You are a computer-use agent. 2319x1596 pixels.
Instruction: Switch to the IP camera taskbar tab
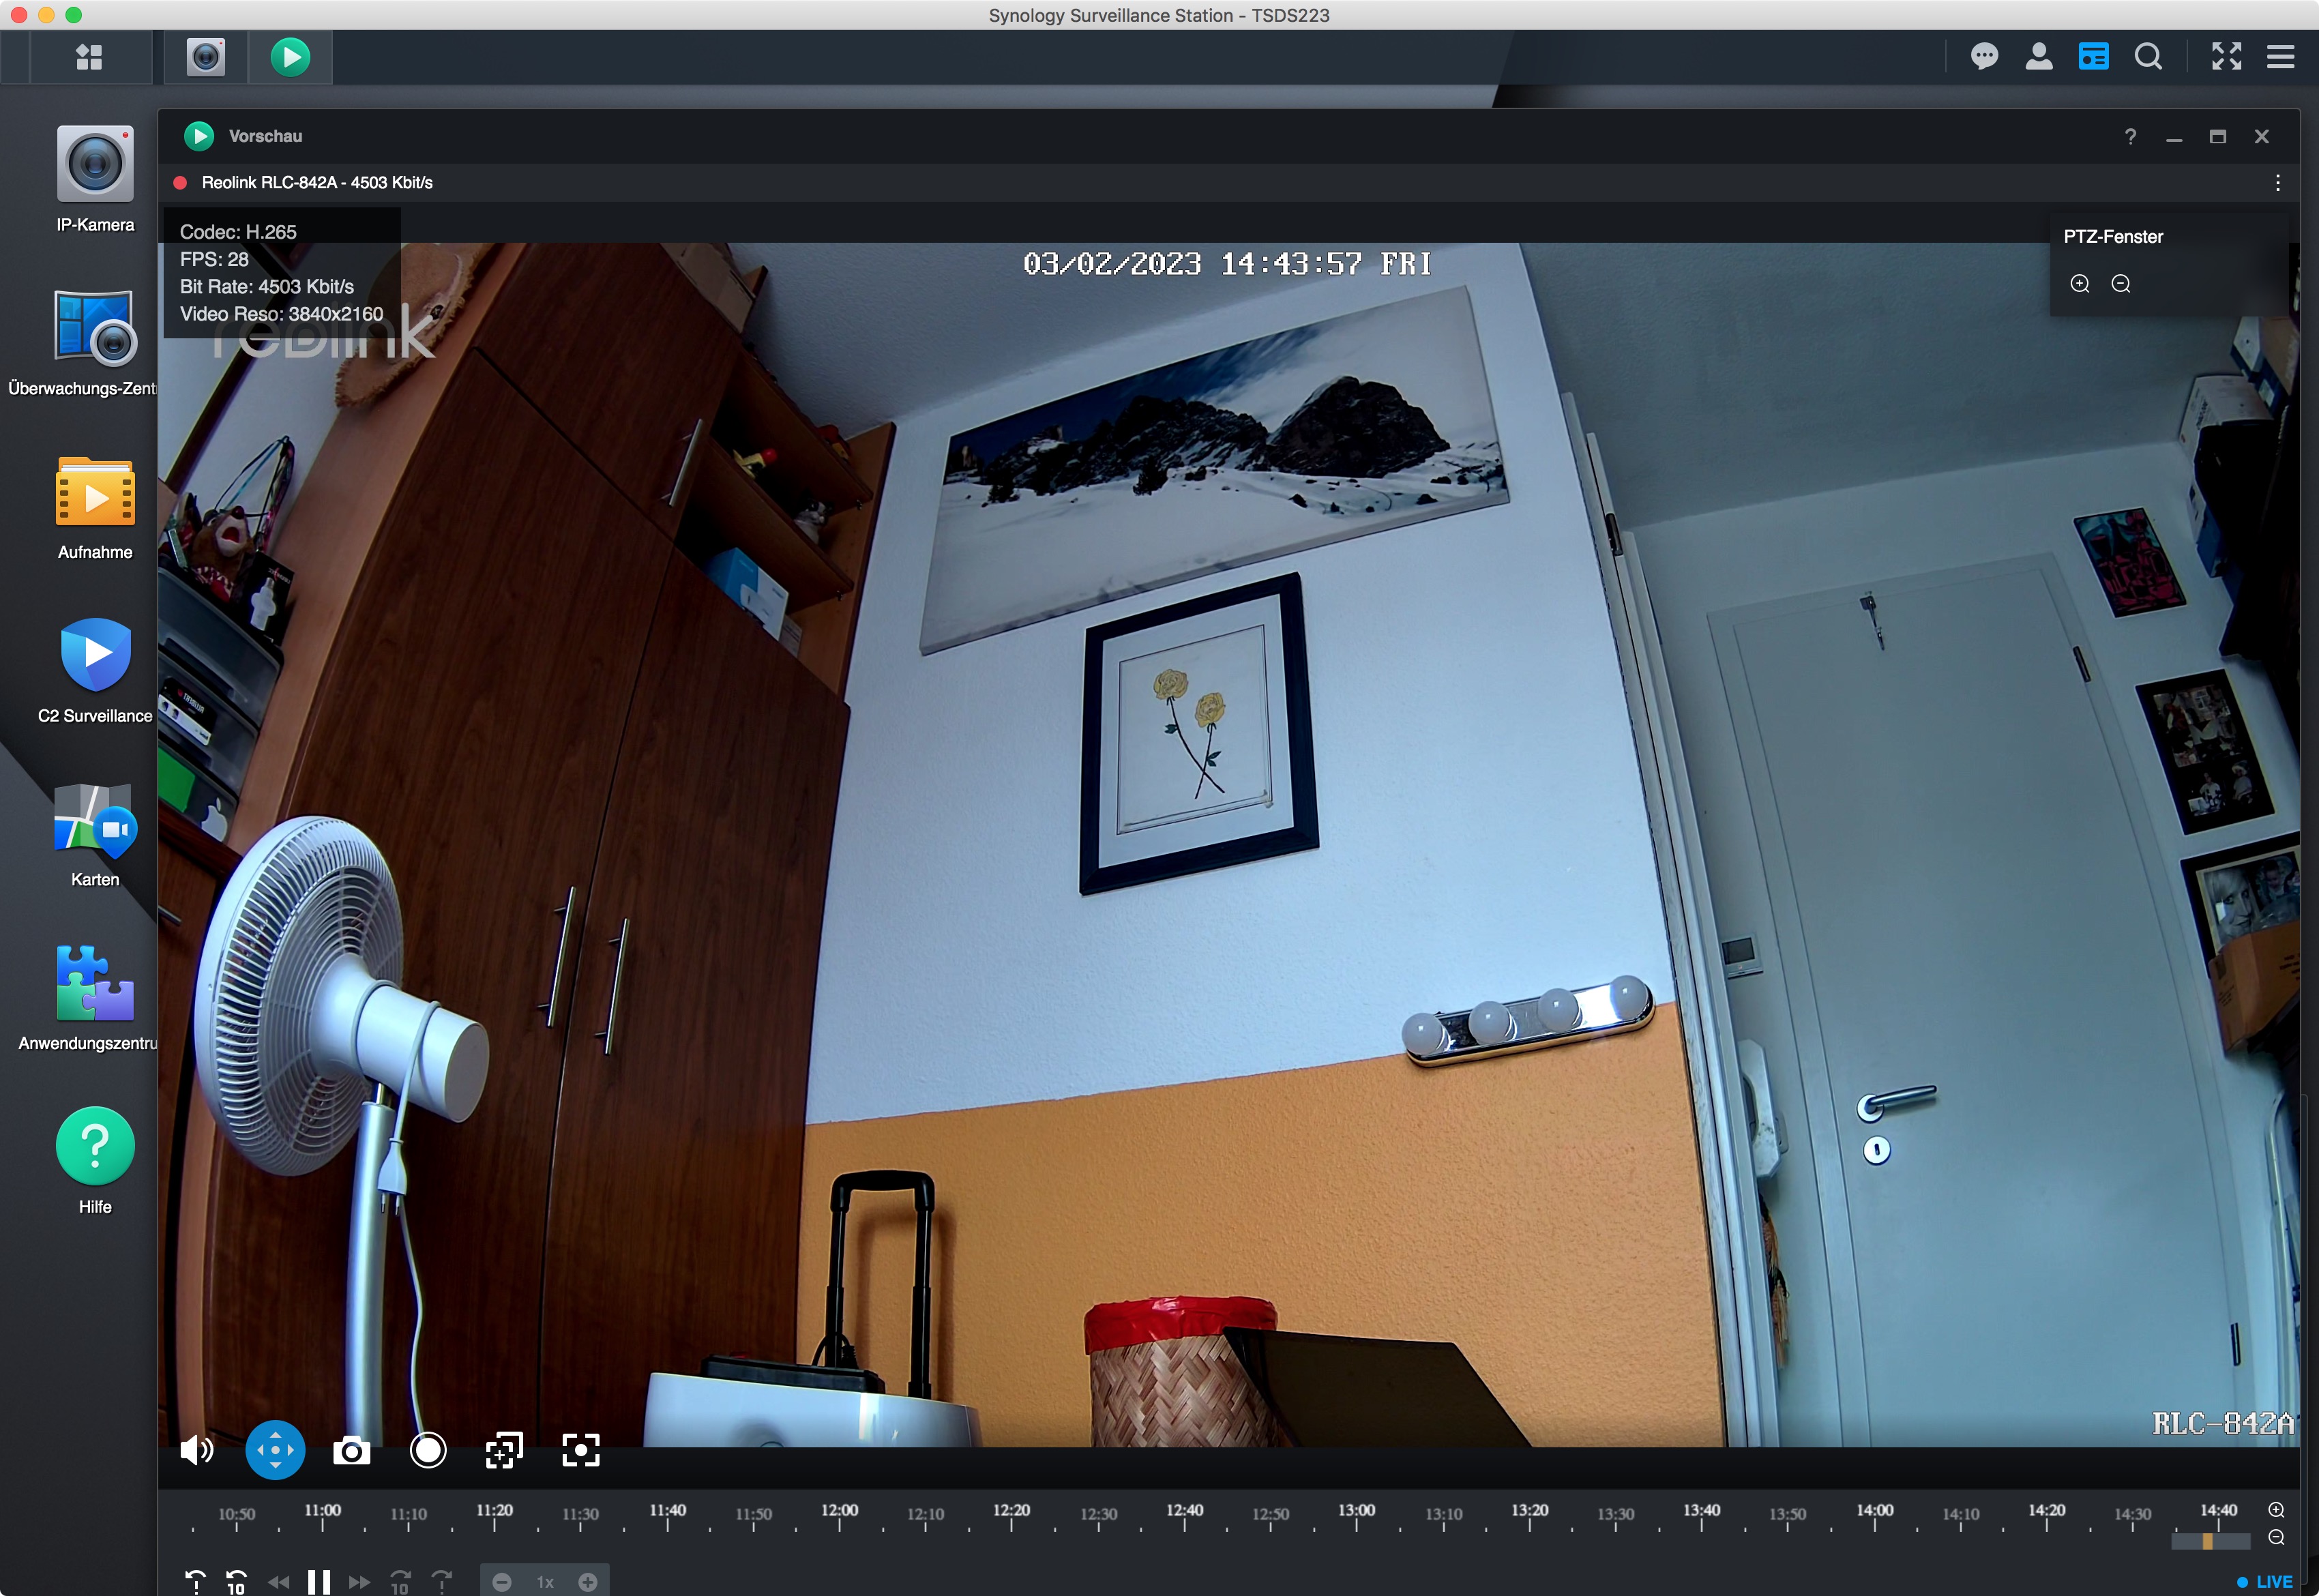206,57
